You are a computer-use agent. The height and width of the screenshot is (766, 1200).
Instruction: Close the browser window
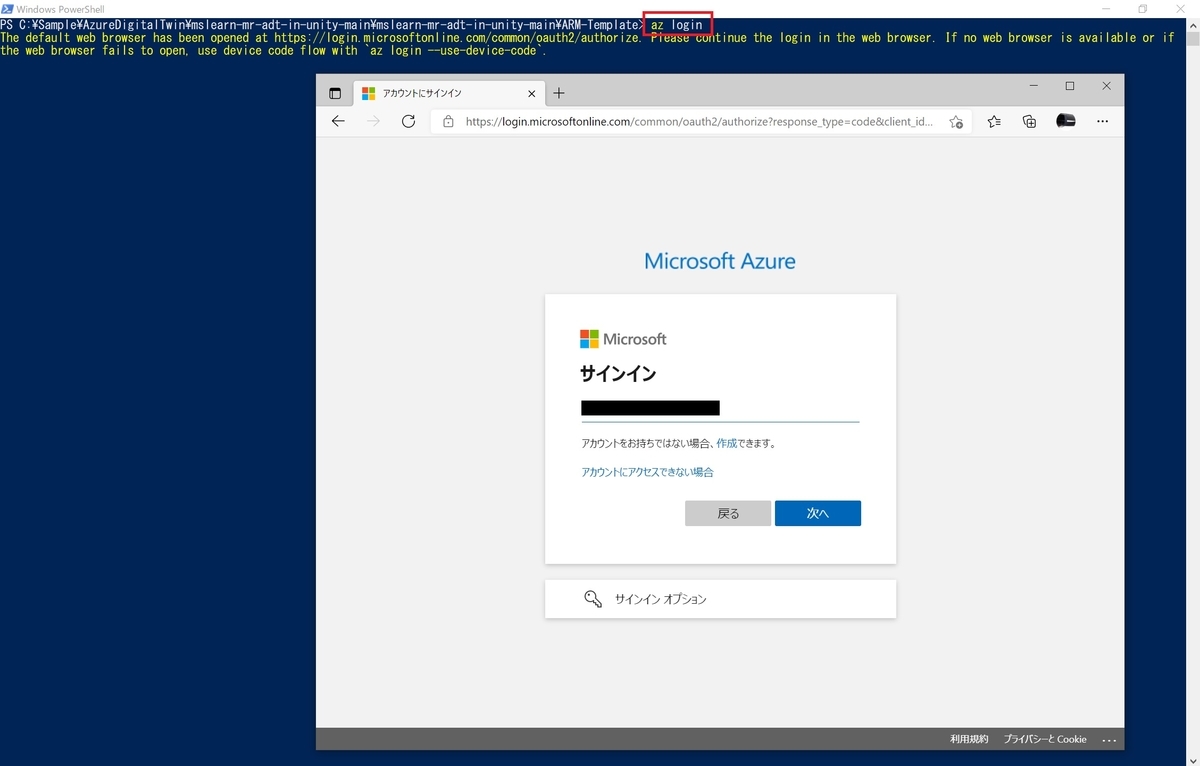pos(1106,86)
